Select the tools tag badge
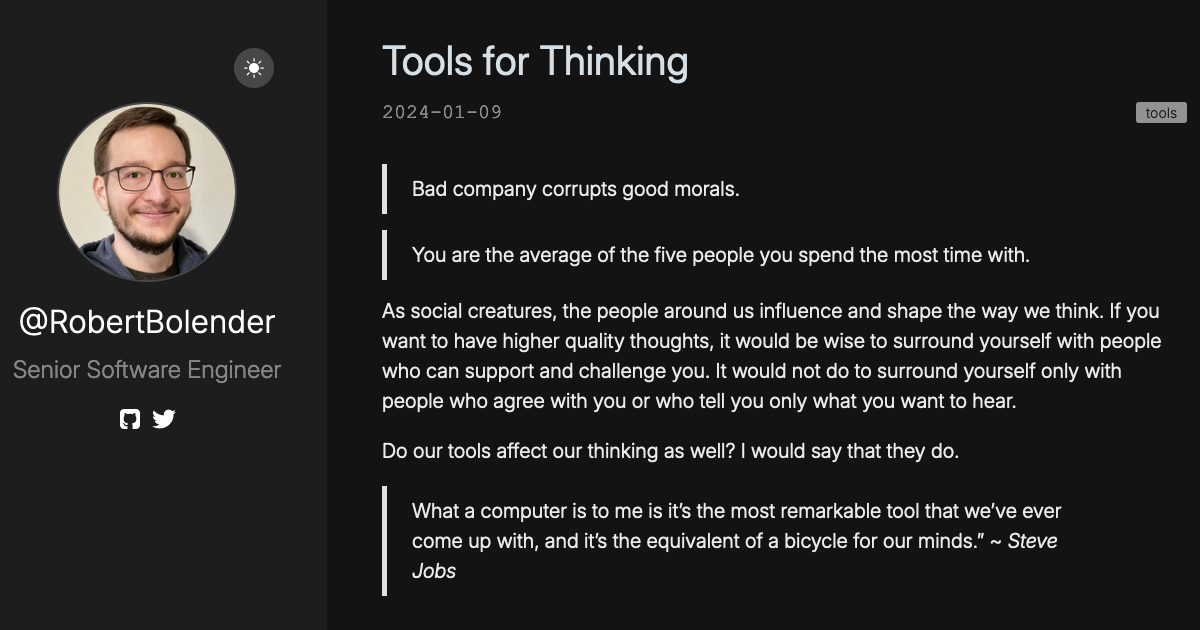 (x=1161, y=113)
